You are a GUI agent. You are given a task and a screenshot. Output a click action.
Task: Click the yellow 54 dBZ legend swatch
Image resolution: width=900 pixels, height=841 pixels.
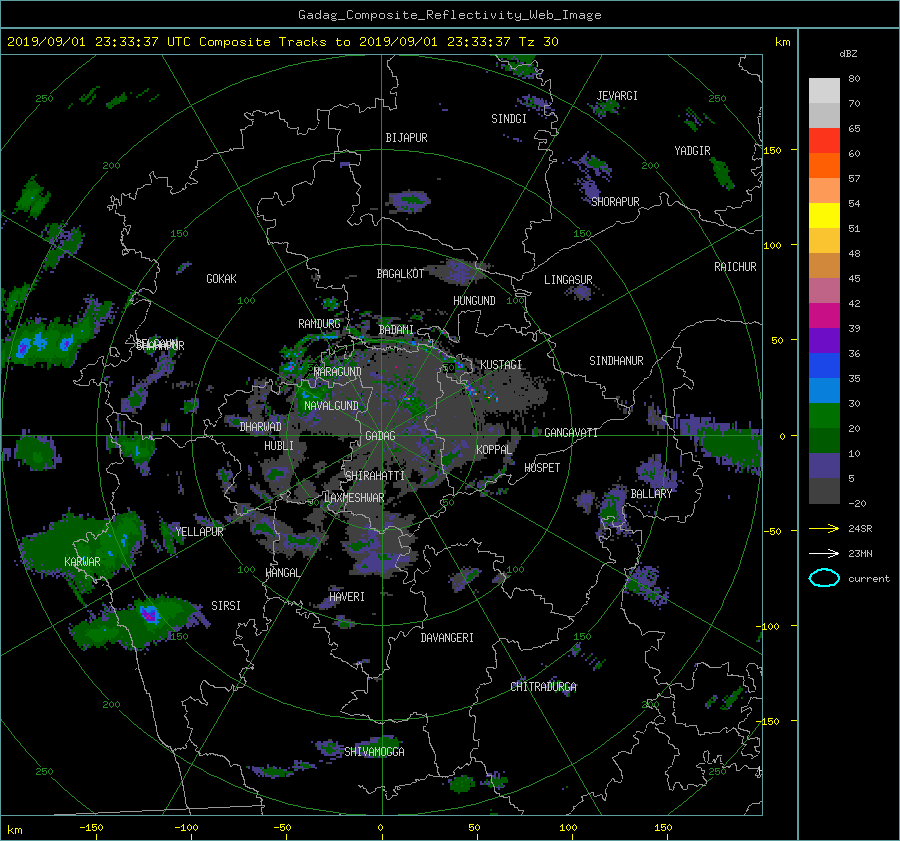[x=824, y=215]
